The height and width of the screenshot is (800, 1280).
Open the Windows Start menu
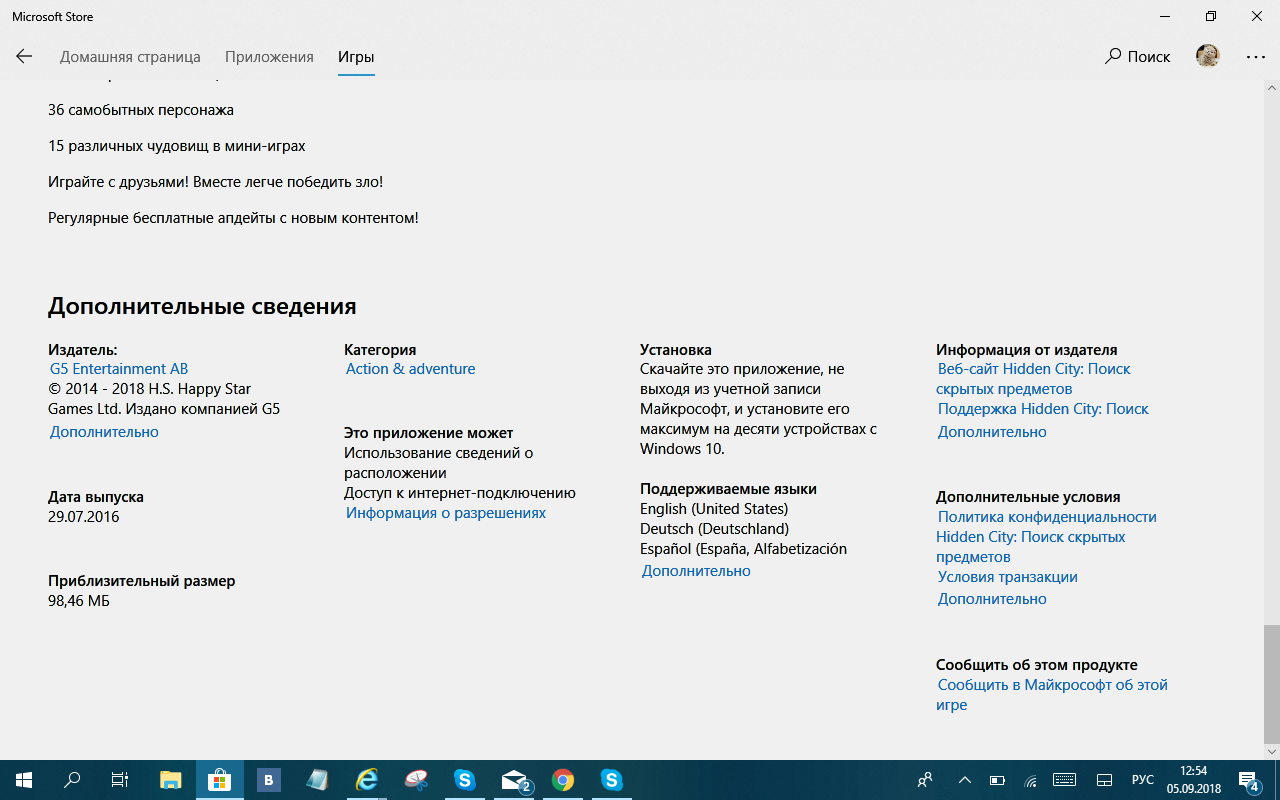pyautogui.click(x=24, y=780)
